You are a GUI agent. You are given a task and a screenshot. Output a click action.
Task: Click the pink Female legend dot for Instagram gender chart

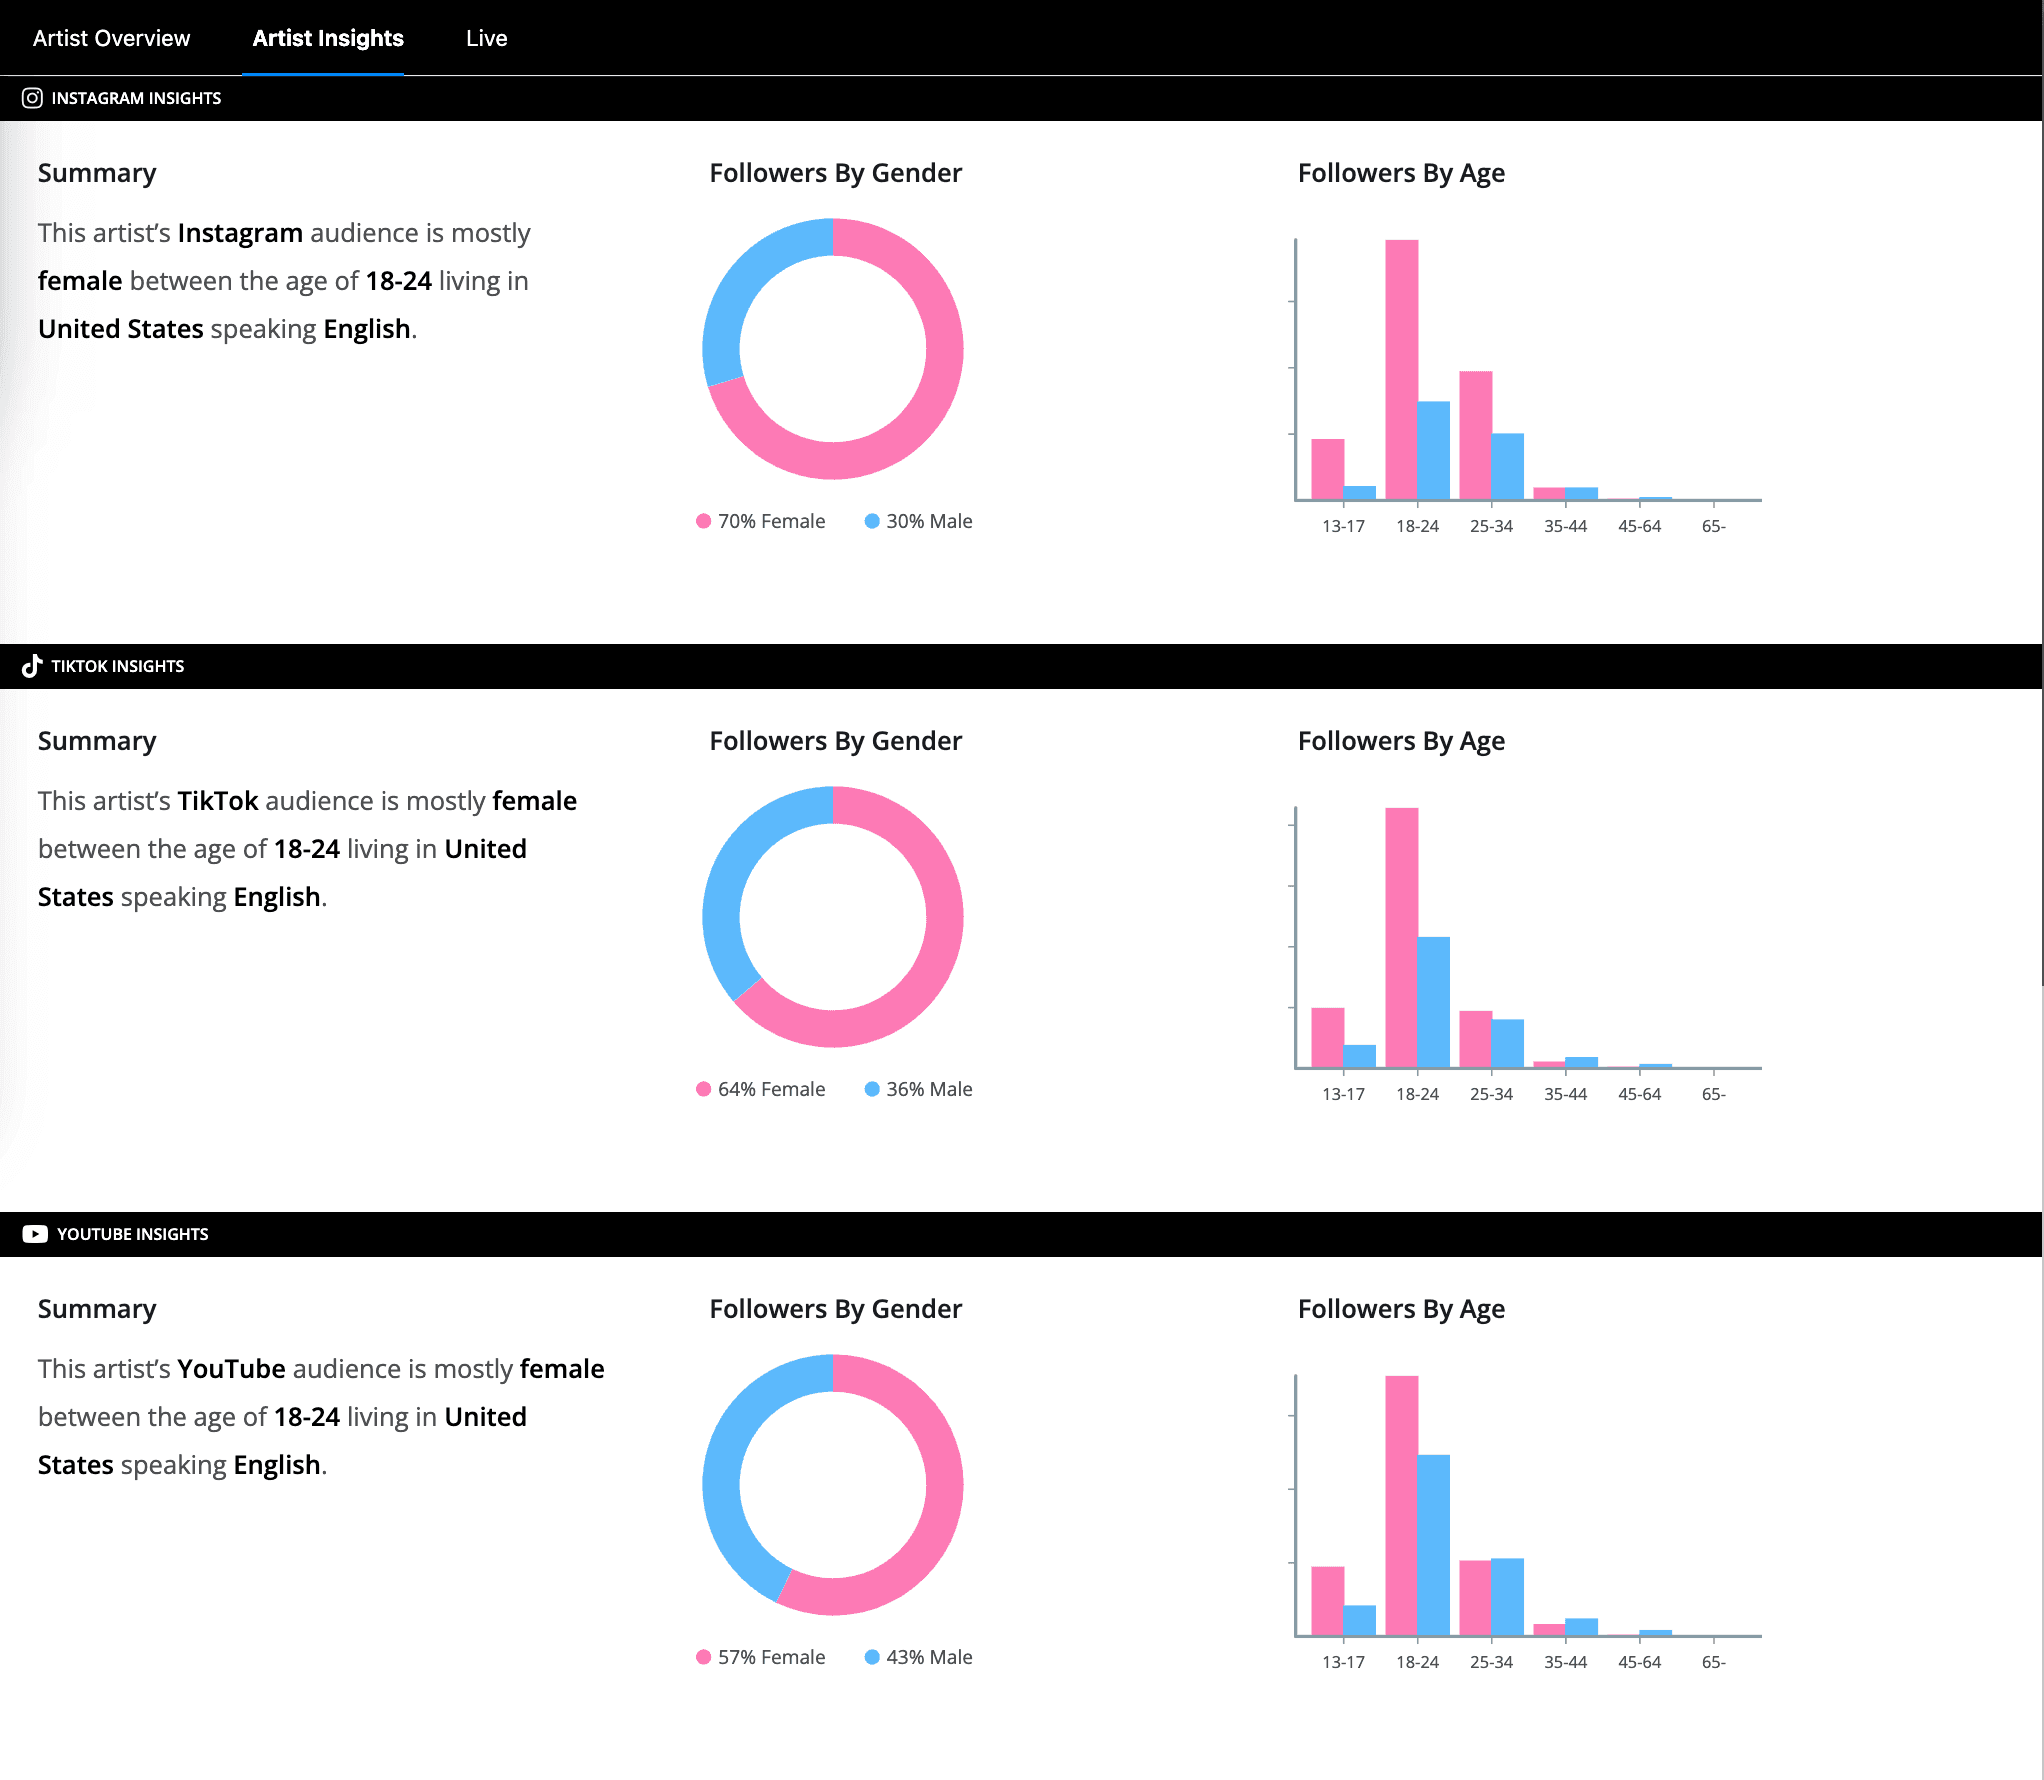coord(704,521)
